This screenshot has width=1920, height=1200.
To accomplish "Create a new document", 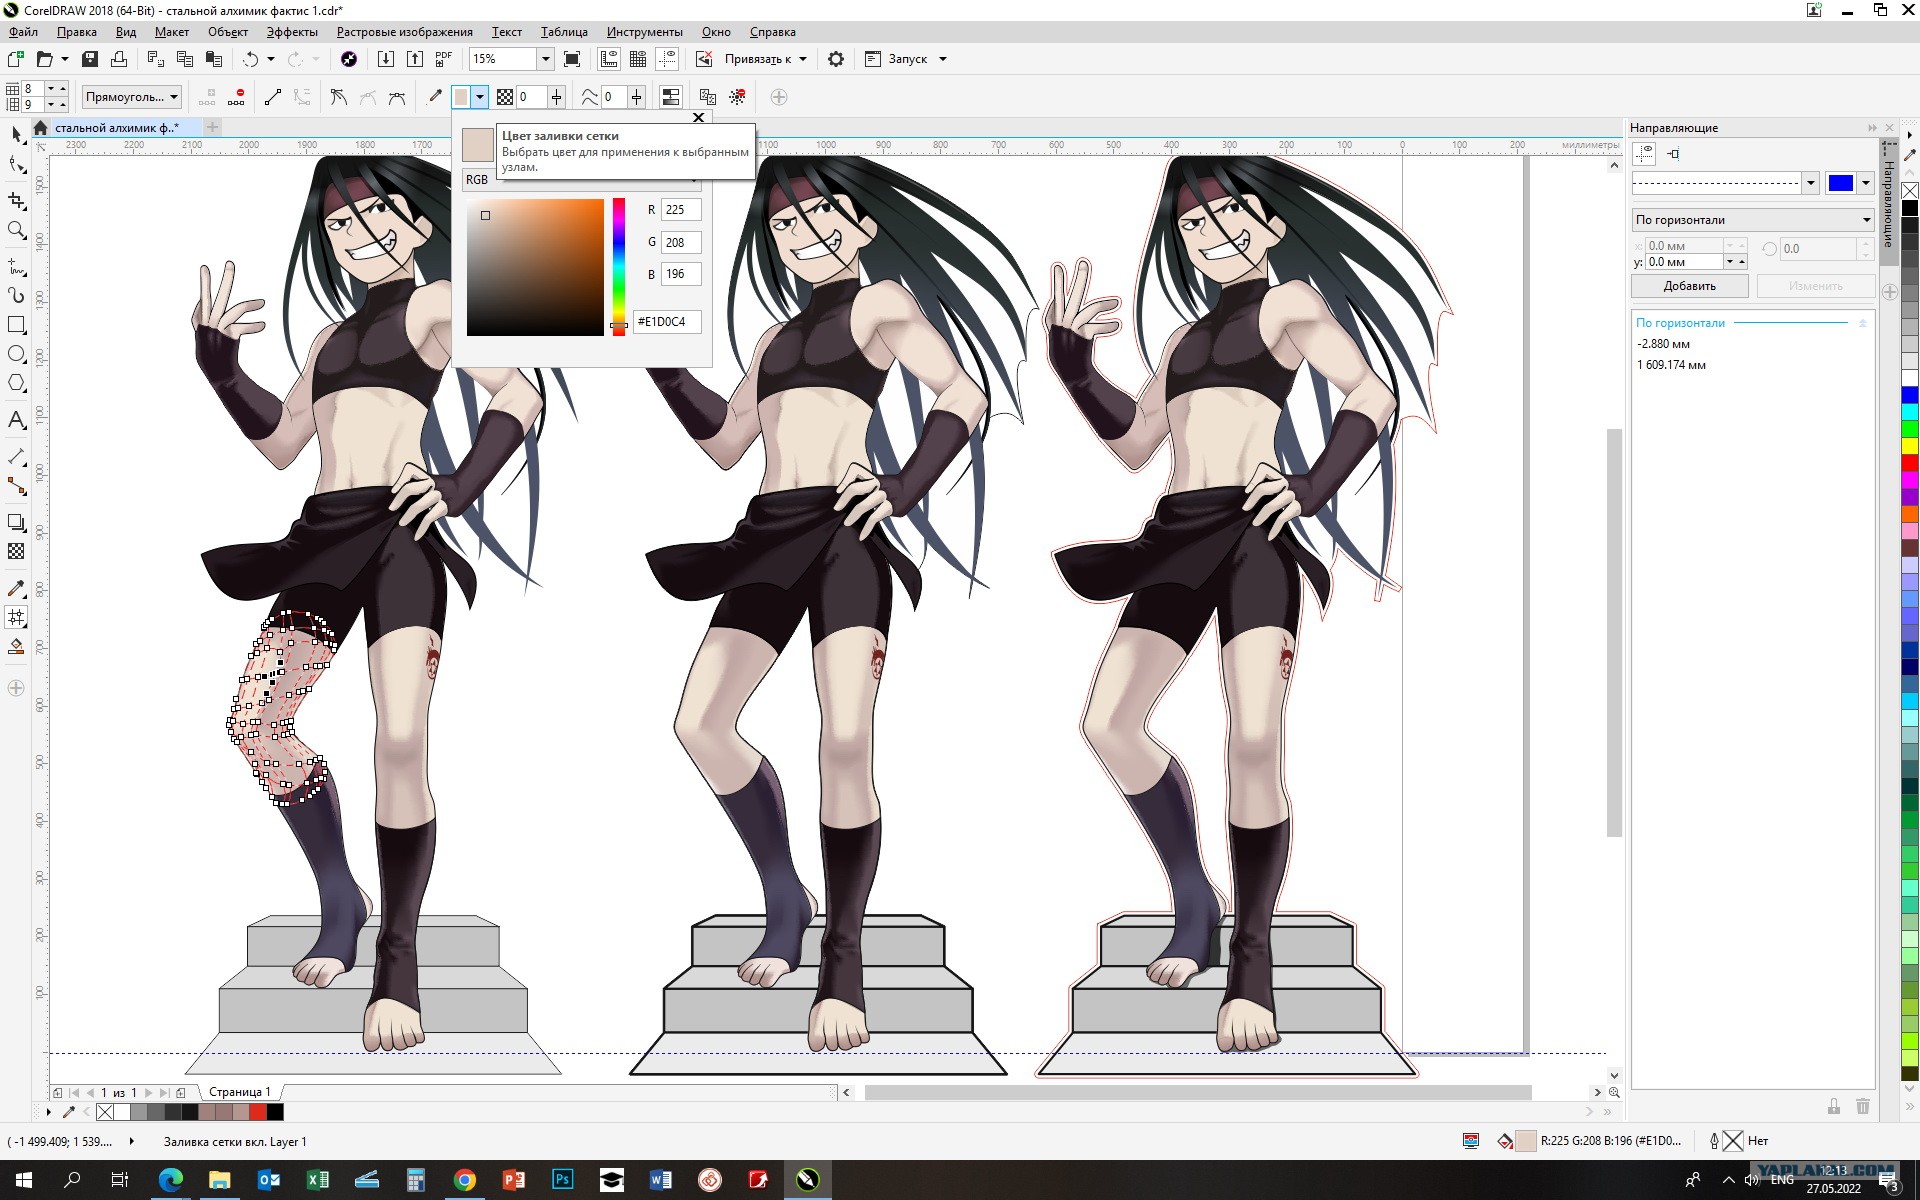I will pyautogui.click(x=16, y=59).
